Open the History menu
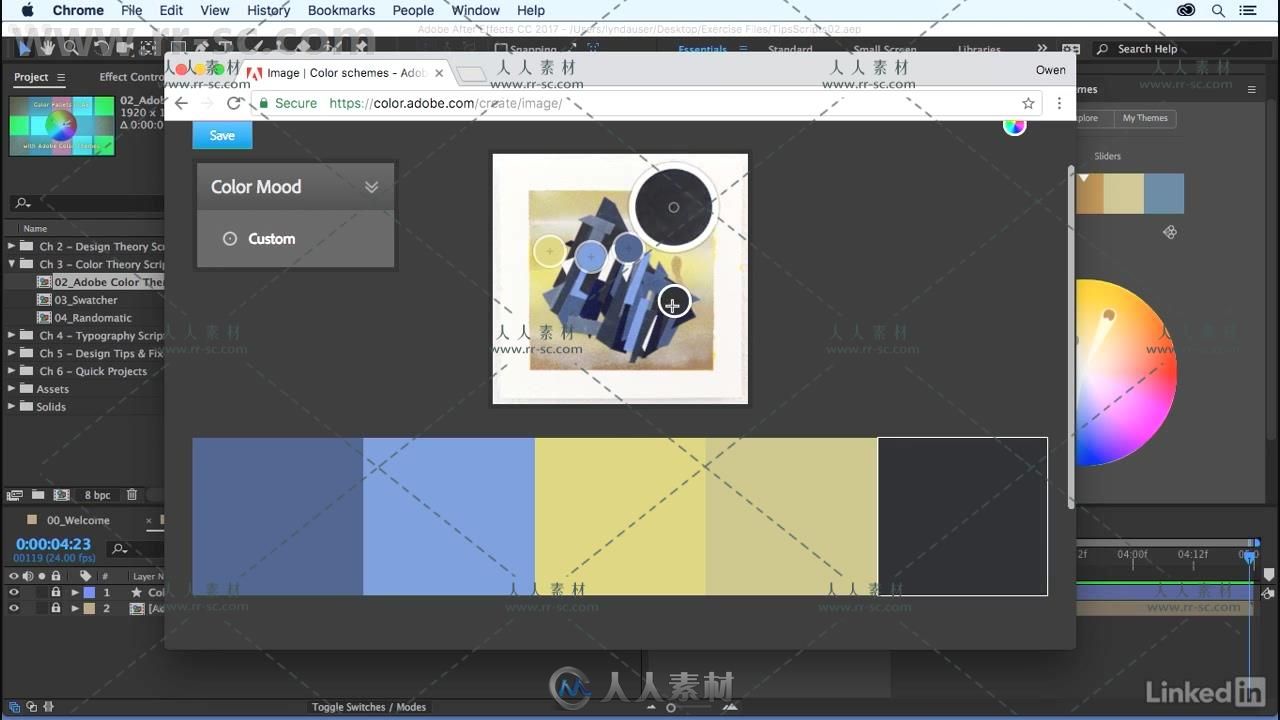 point(268,10)
